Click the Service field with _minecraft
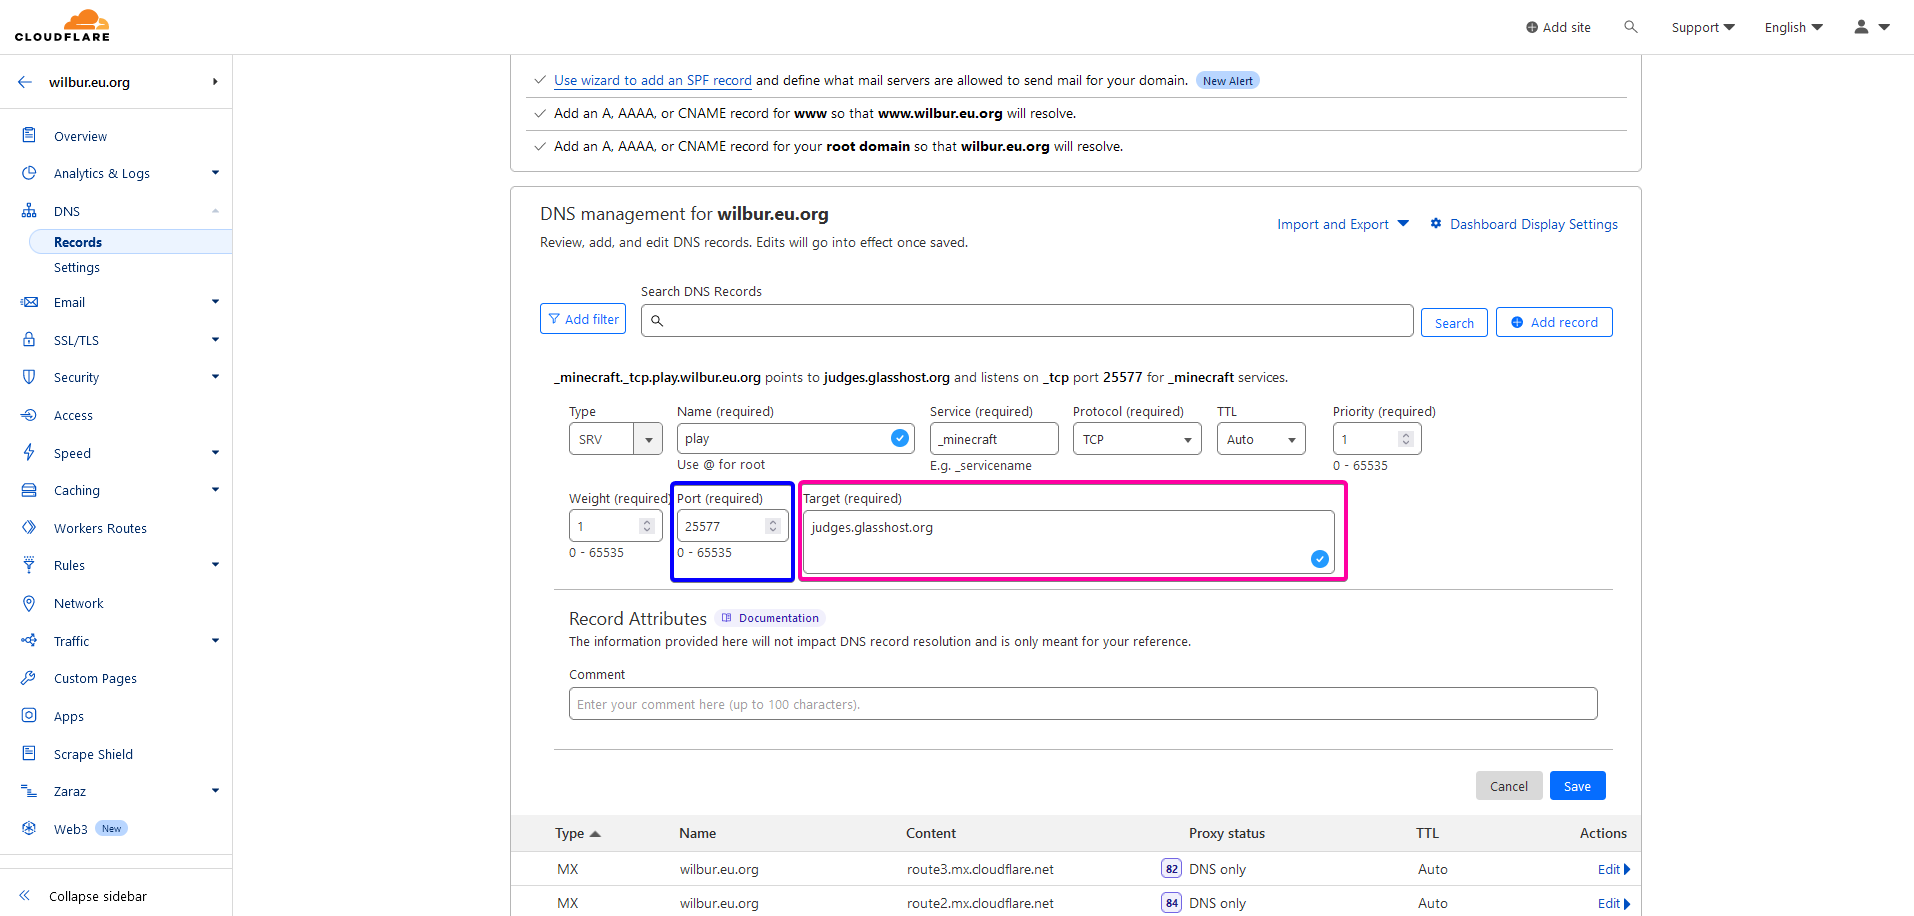The image size is (1914, 916). pyautogui.click(x=994, y=439)
